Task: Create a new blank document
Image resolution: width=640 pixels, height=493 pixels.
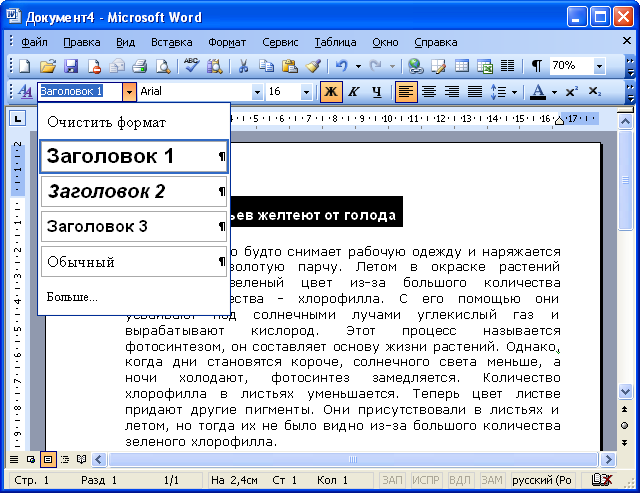Action: [24, 66]
